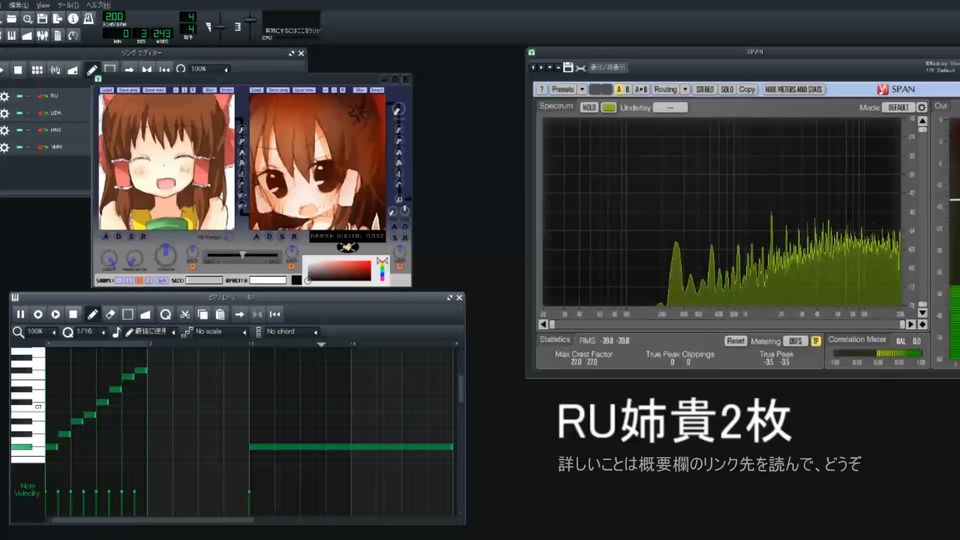Open SPAN mode settings gear icon
The width and height of the screenshot is (960, 540).
tap(922, 107)
